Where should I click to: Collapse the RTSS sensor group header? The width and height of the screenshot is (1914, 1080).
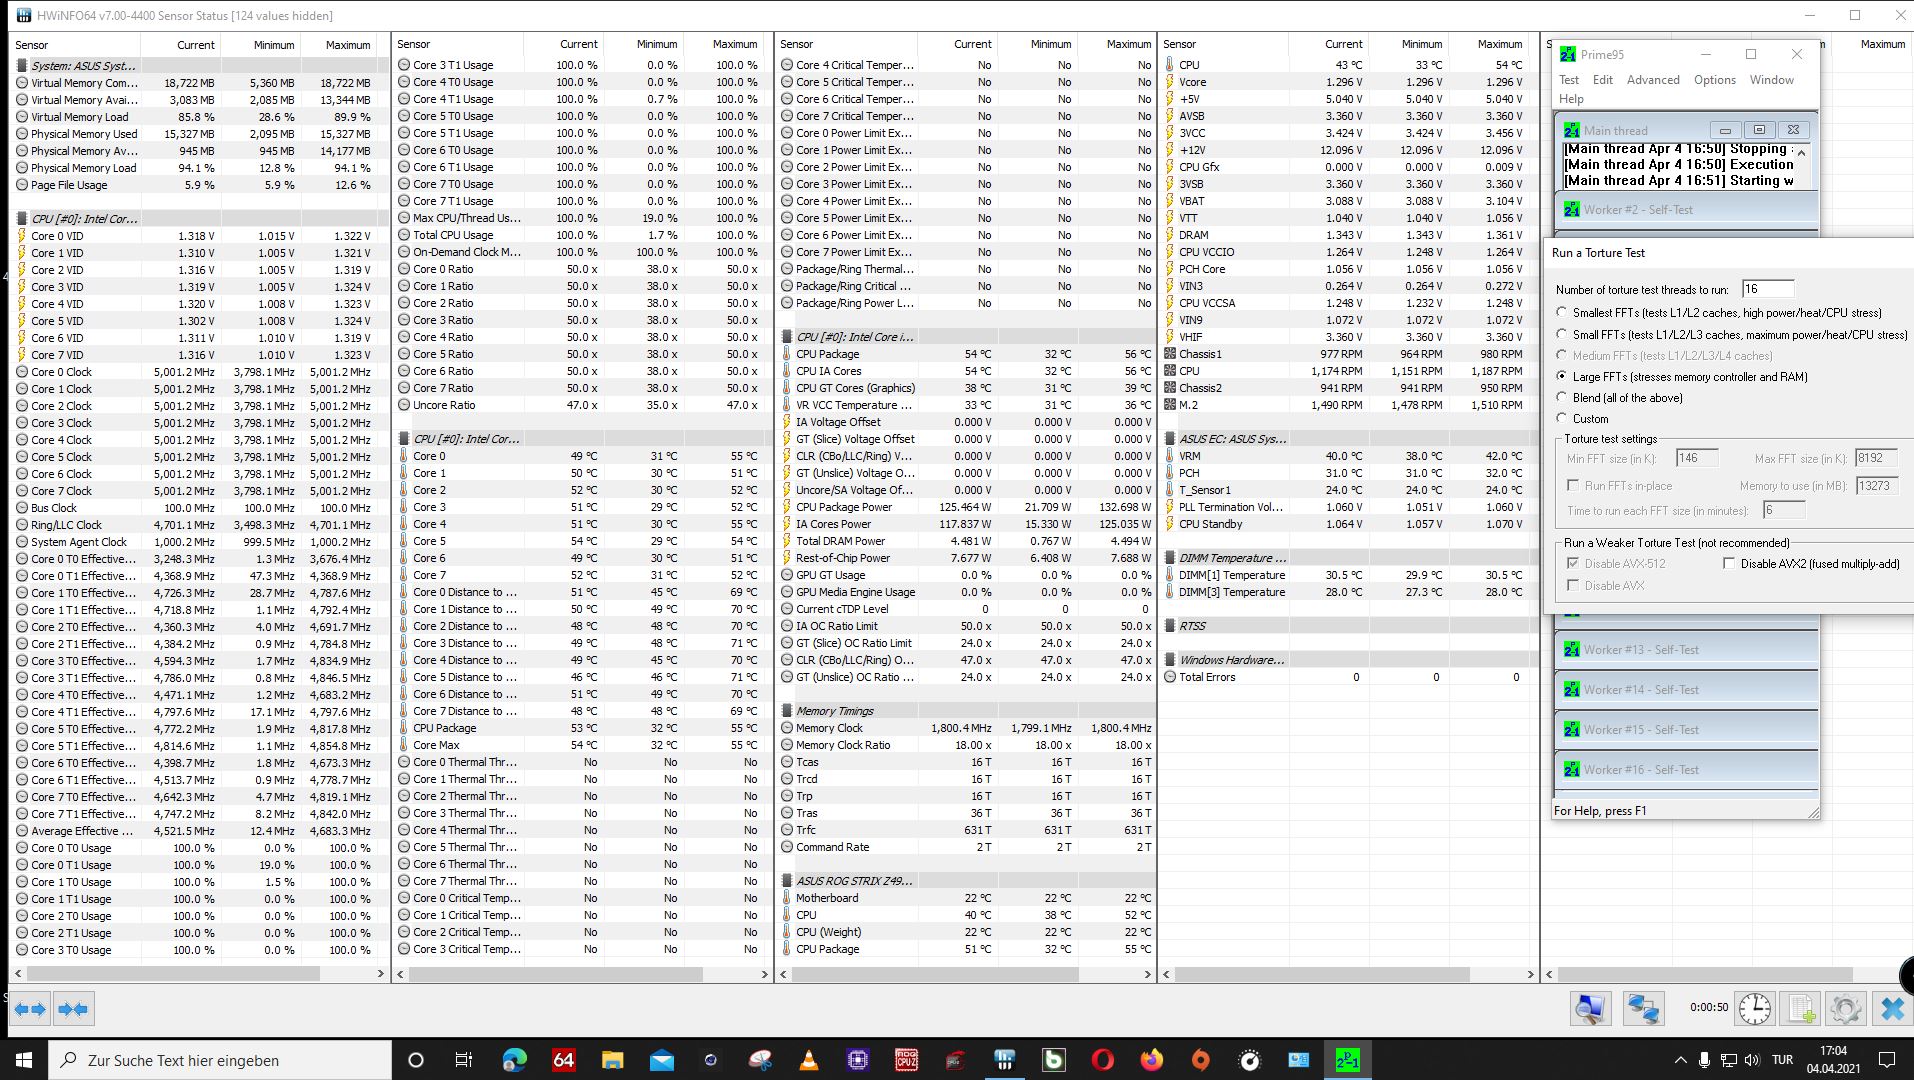[1349, 626]
